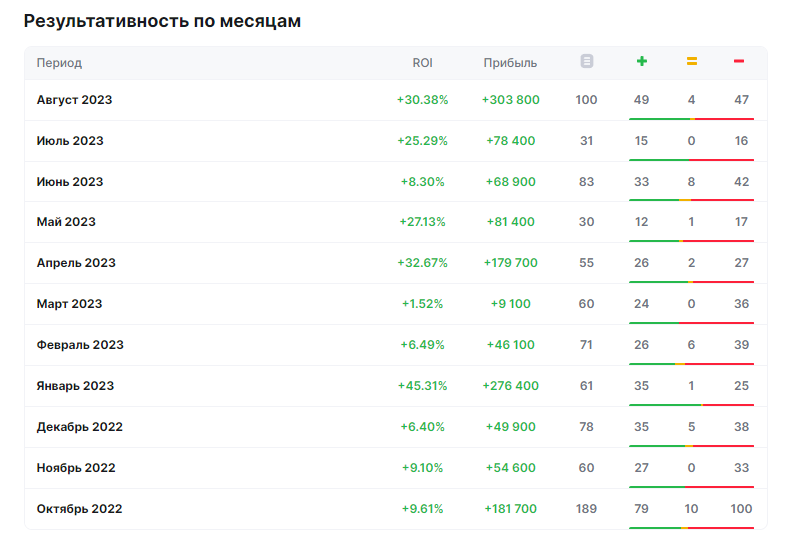
Task: Open the Август 2023 row
Action: (396, 100)
